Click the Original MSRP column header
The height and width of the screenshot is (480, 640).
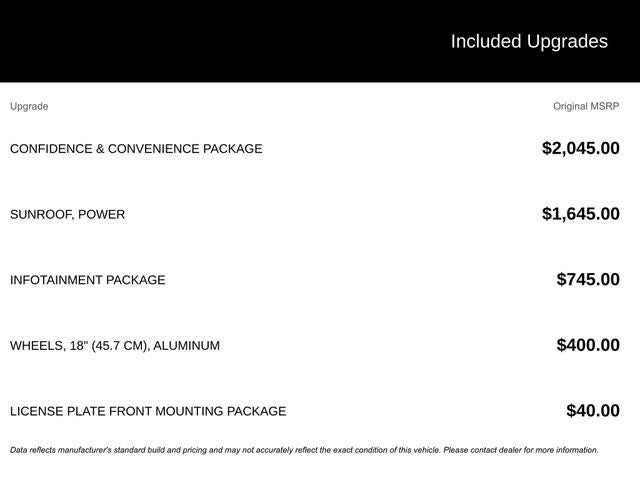pos(586,106)
